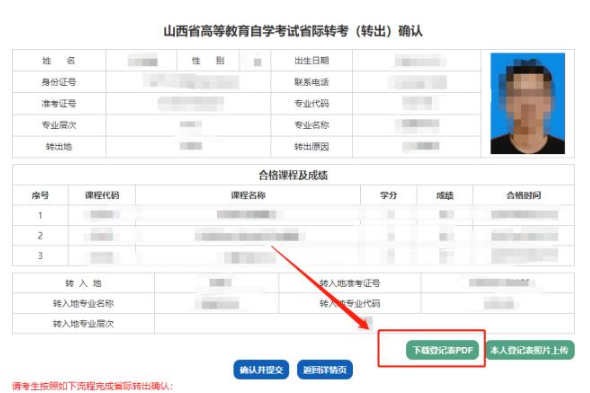Click the 返回详情页 button

coord(325,370)
